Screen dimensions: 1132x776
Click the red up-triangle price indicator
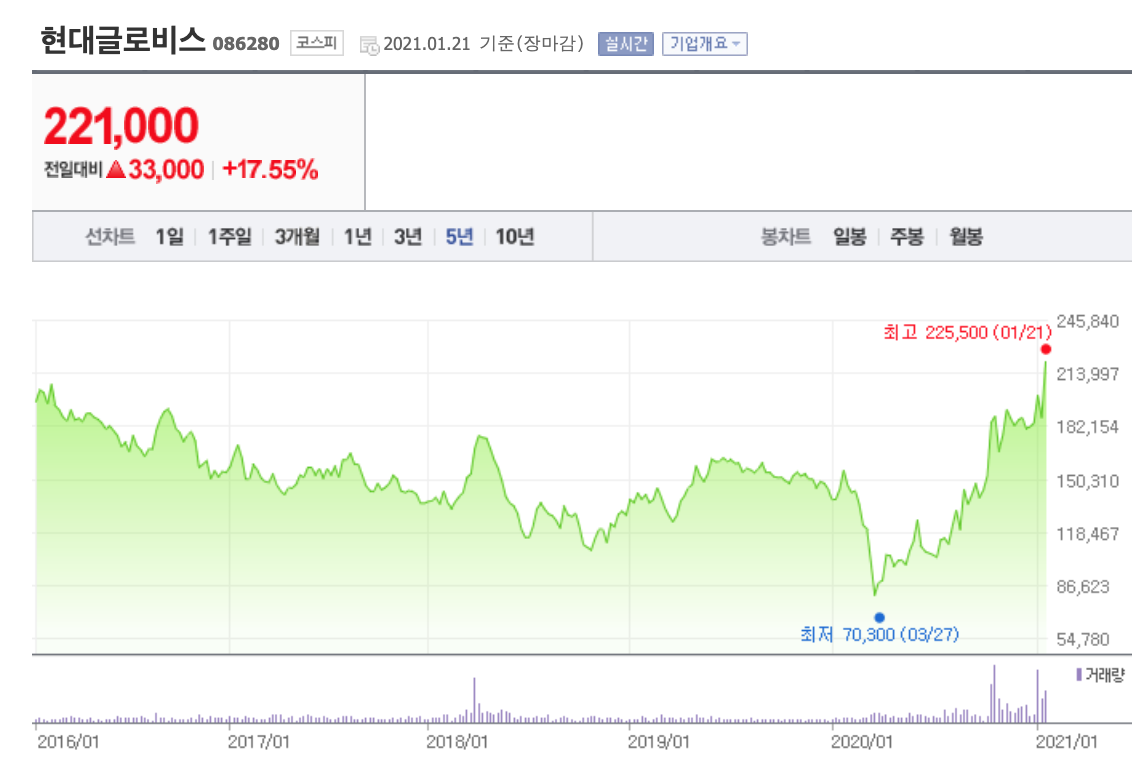tap(116, 170)
